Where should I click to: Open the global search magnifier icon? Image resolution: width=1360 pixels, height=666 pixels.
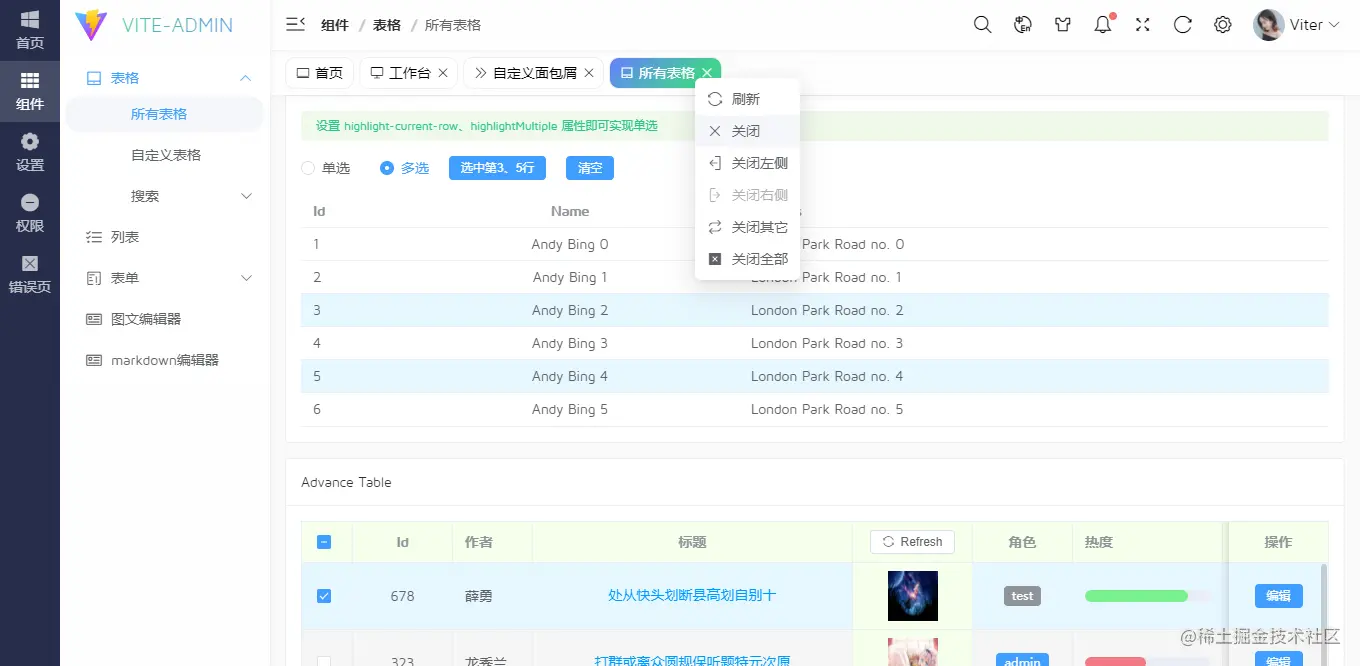click(x=982, y=24)
